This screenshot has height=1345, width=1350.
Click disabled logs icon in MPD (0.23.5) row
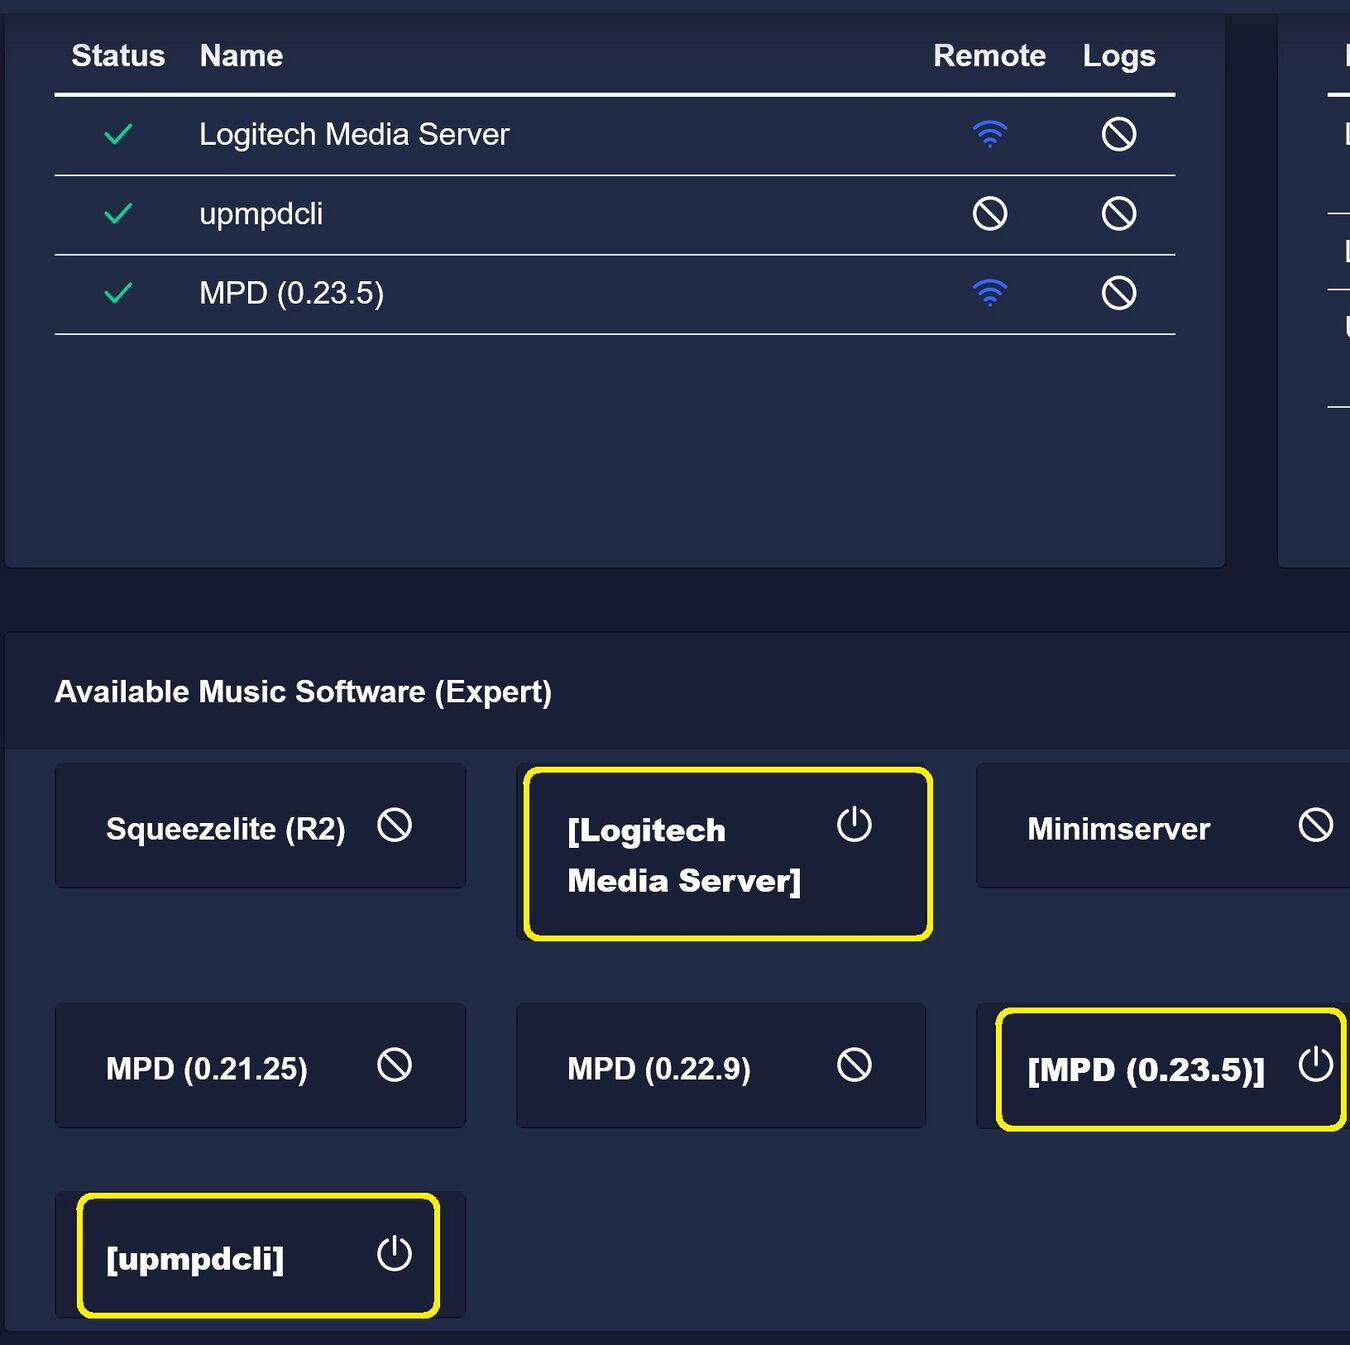pos(1119,293)
